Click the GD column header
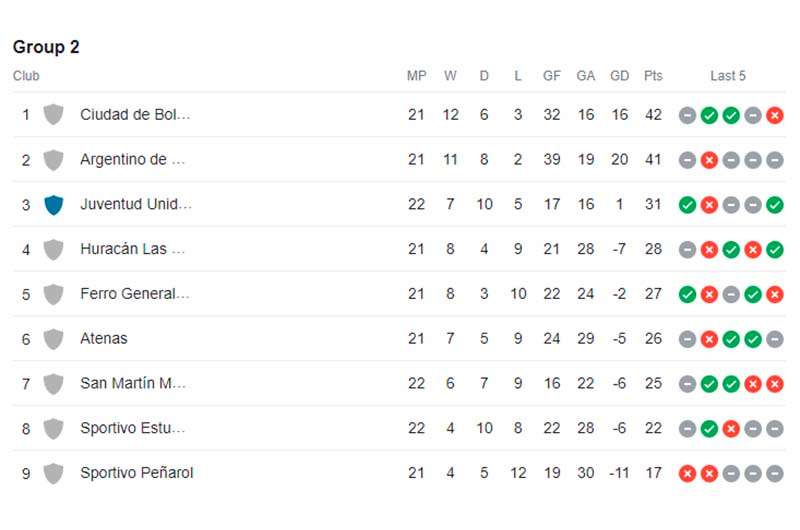800x530 pixels. coord(619,76)
